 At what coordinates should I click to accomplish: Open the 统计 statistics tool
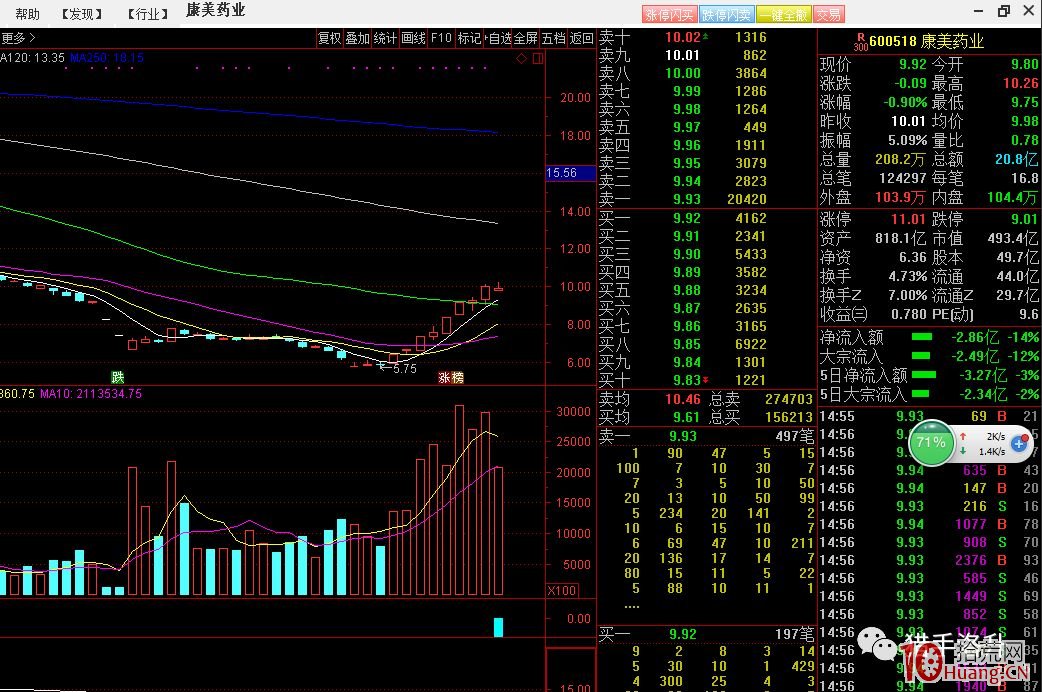coord(385,38)
